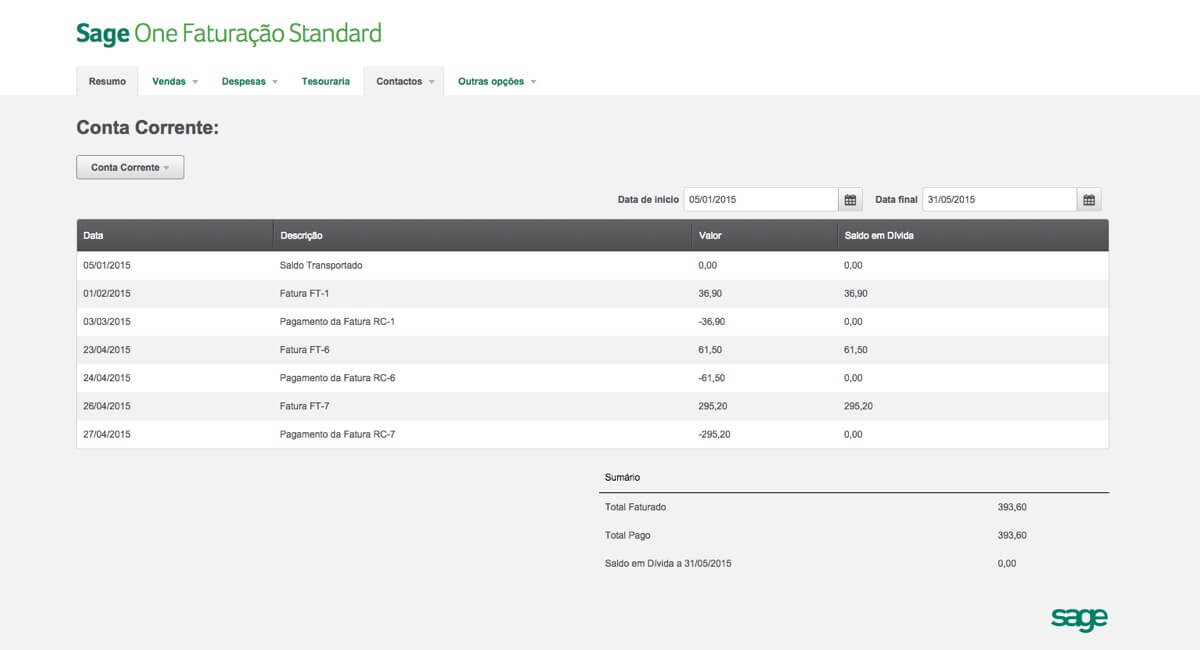The width and height of the screenshot is (1200, 650).
Task: Click the Descrição column header
Action: click(x=301, y=236)
